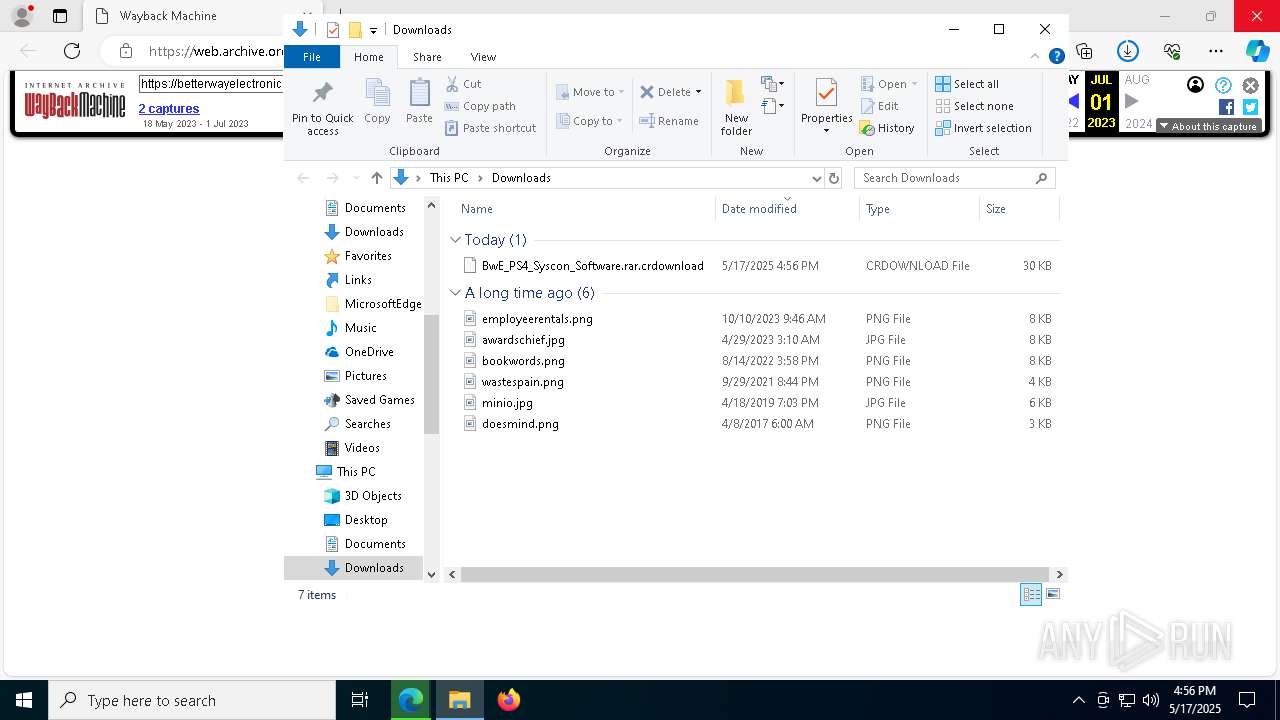Open Edge downloads icon in toolbar

click(1128, 51)
